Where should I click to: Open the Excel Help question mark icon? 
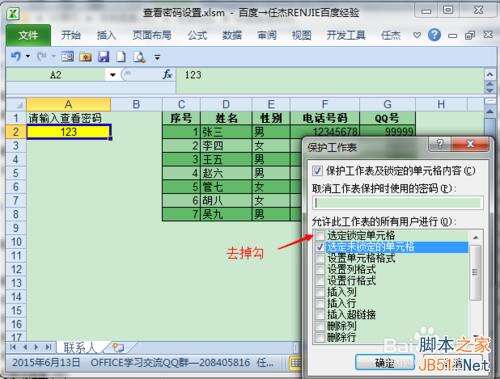coord(434,35)
